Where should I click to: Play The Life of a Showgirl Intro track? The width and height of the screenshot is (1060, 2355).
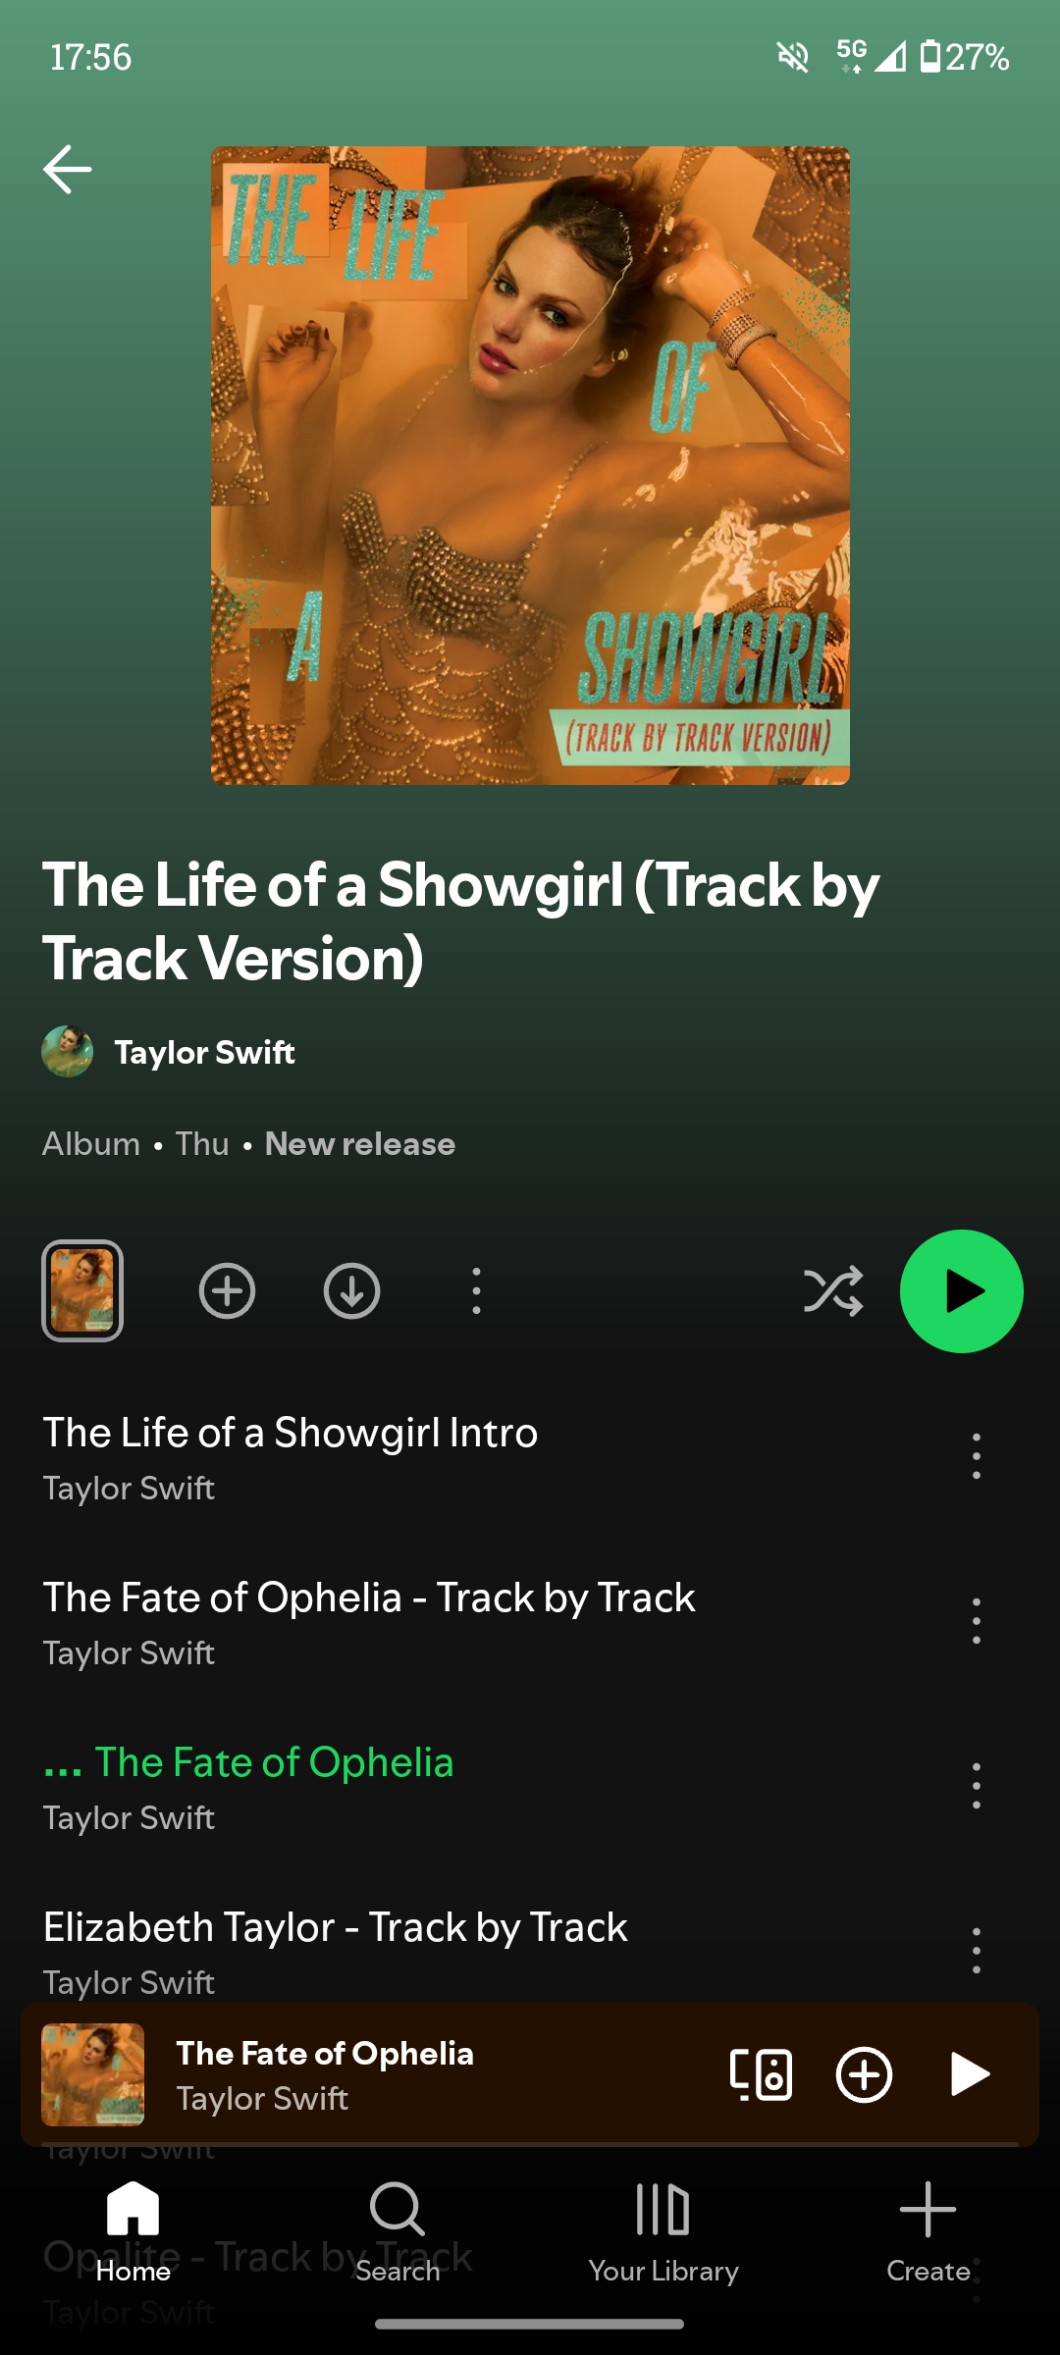point(290,1456)
